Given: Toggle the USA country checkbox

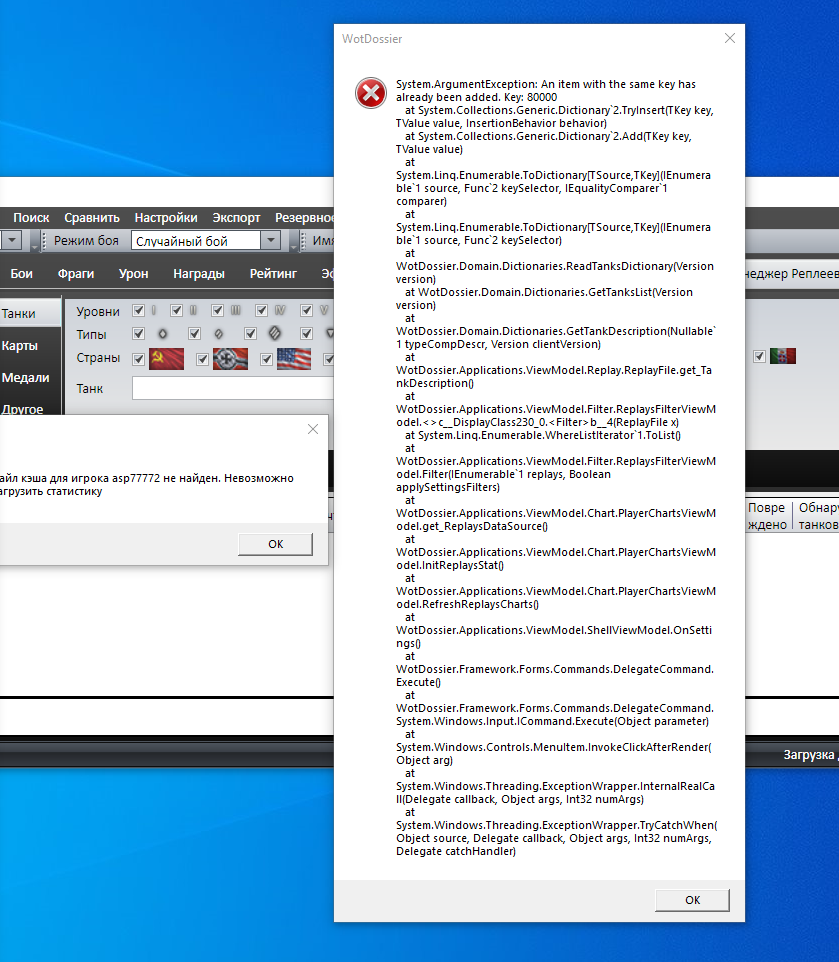Looking at the screenshot, I should click(x=266, y=359).
